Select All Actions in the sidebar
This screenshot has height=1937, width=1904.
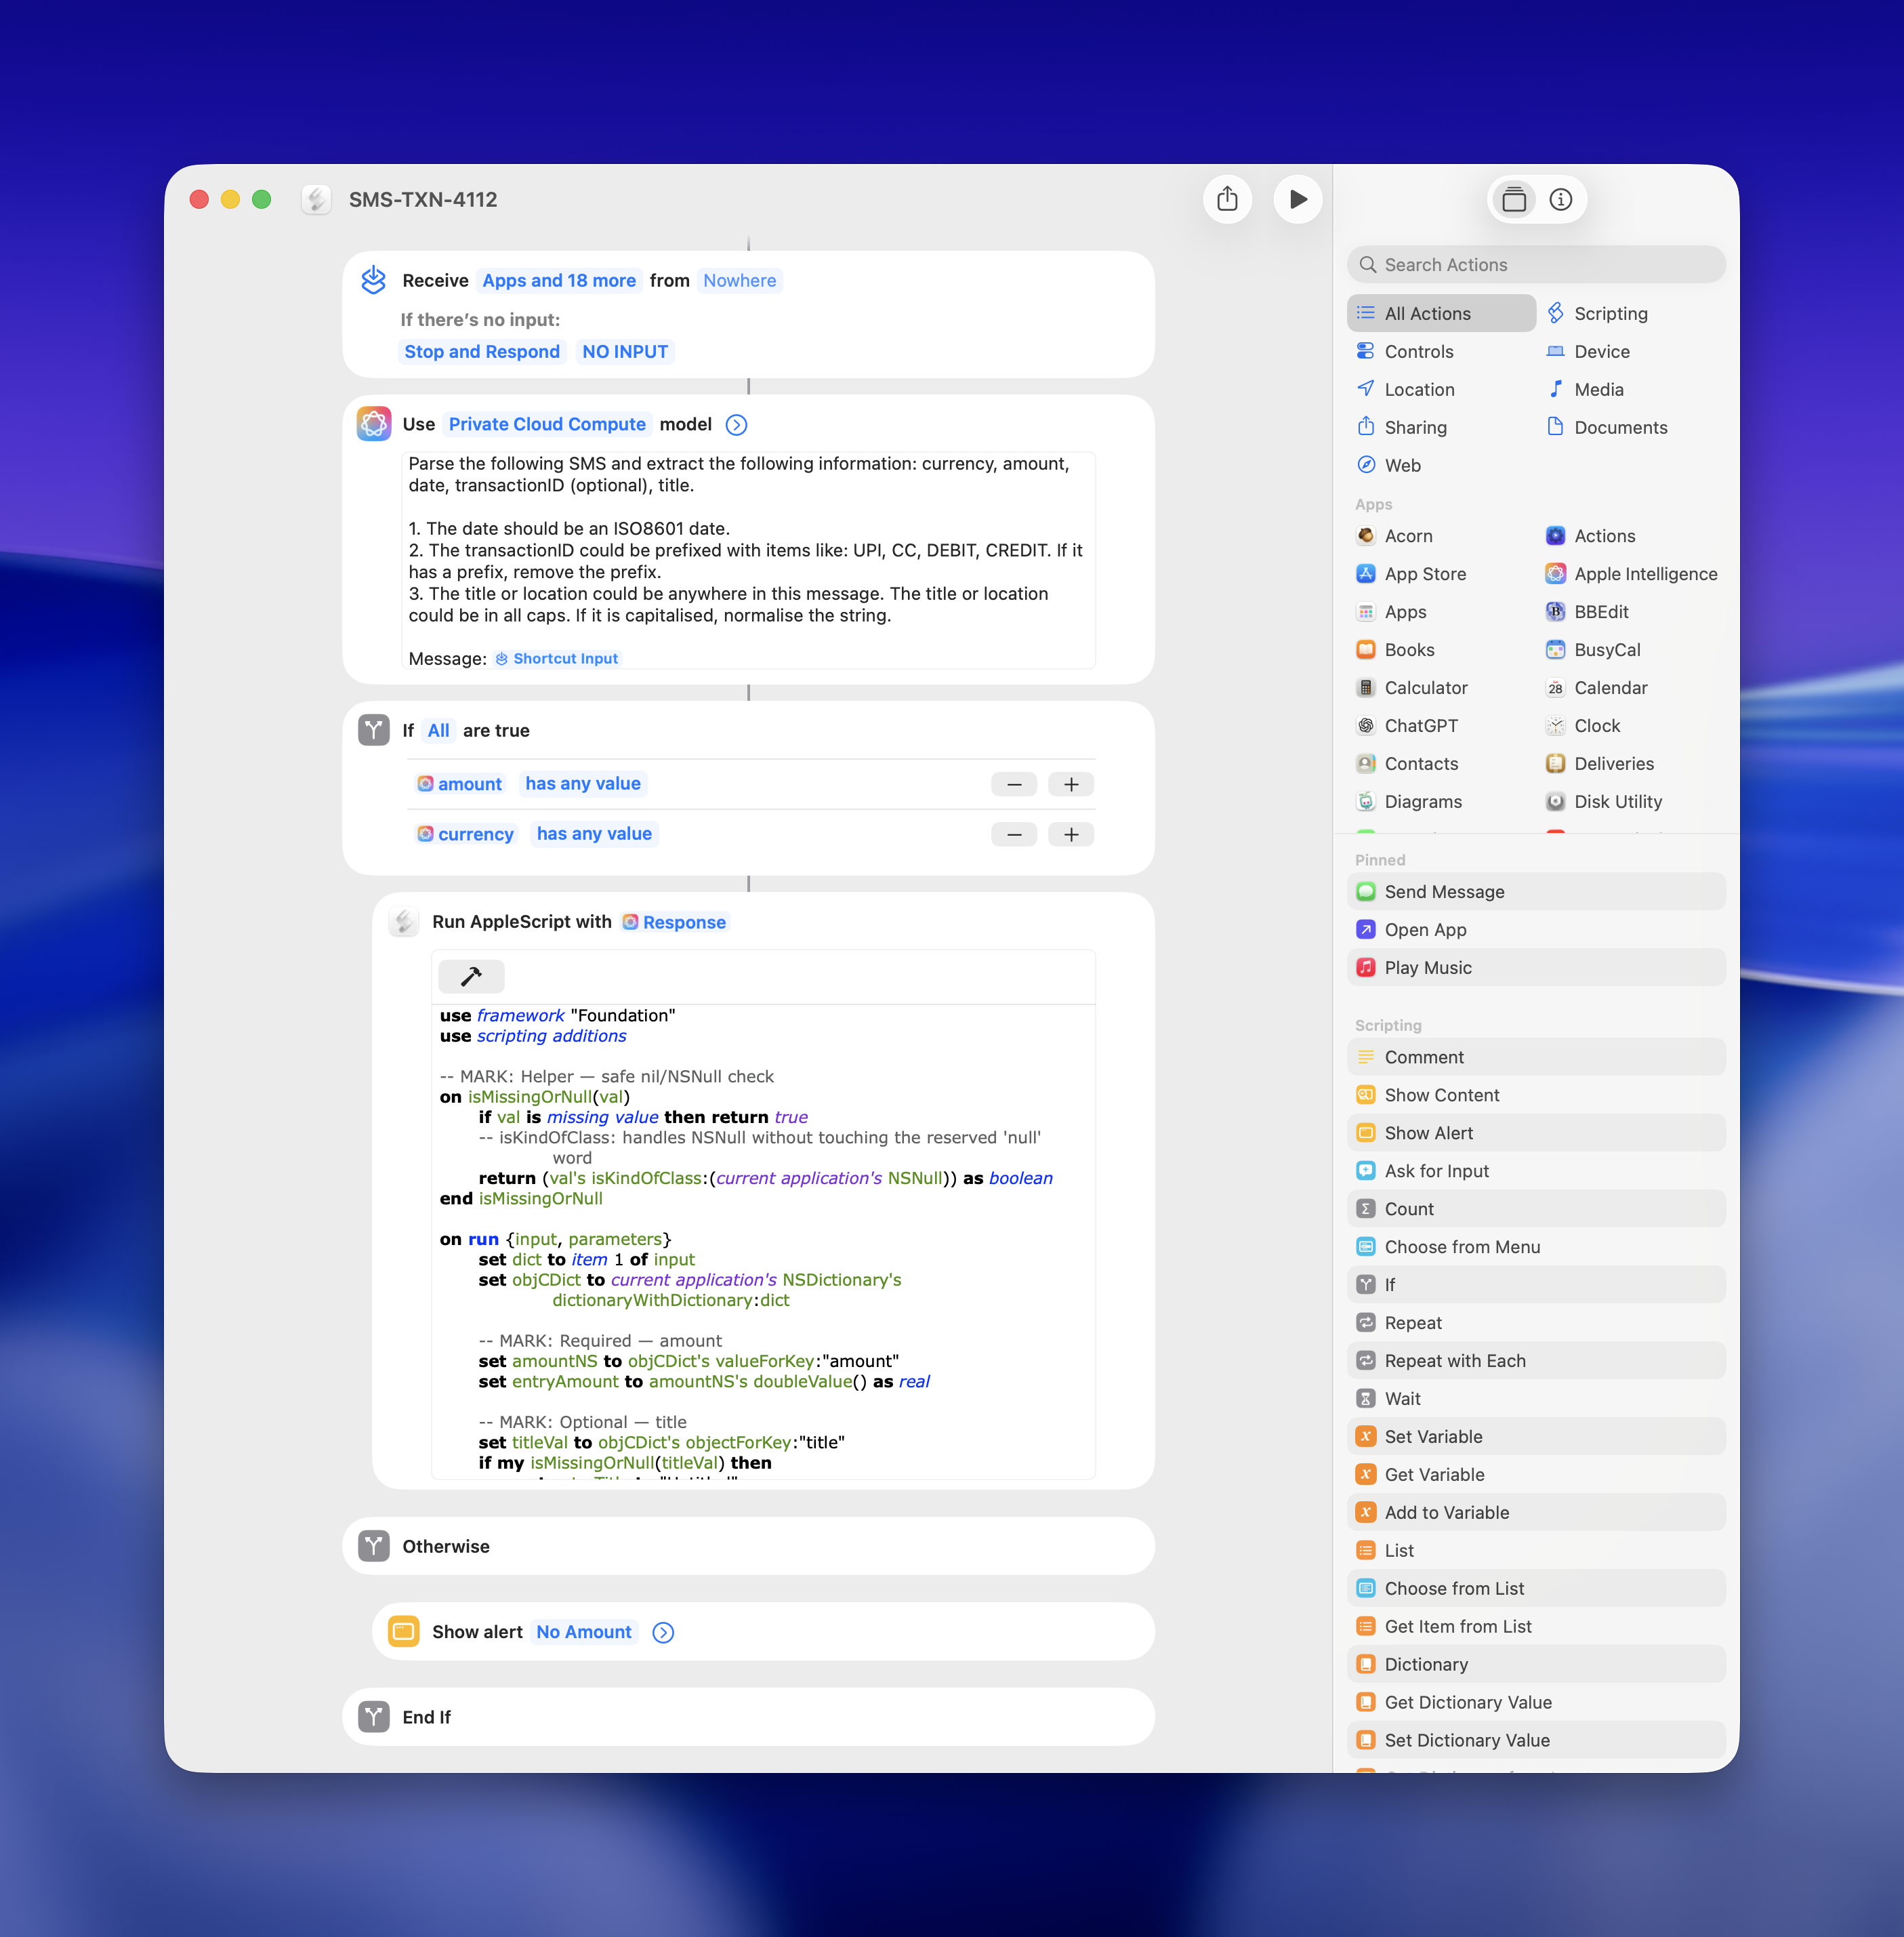1428,313
